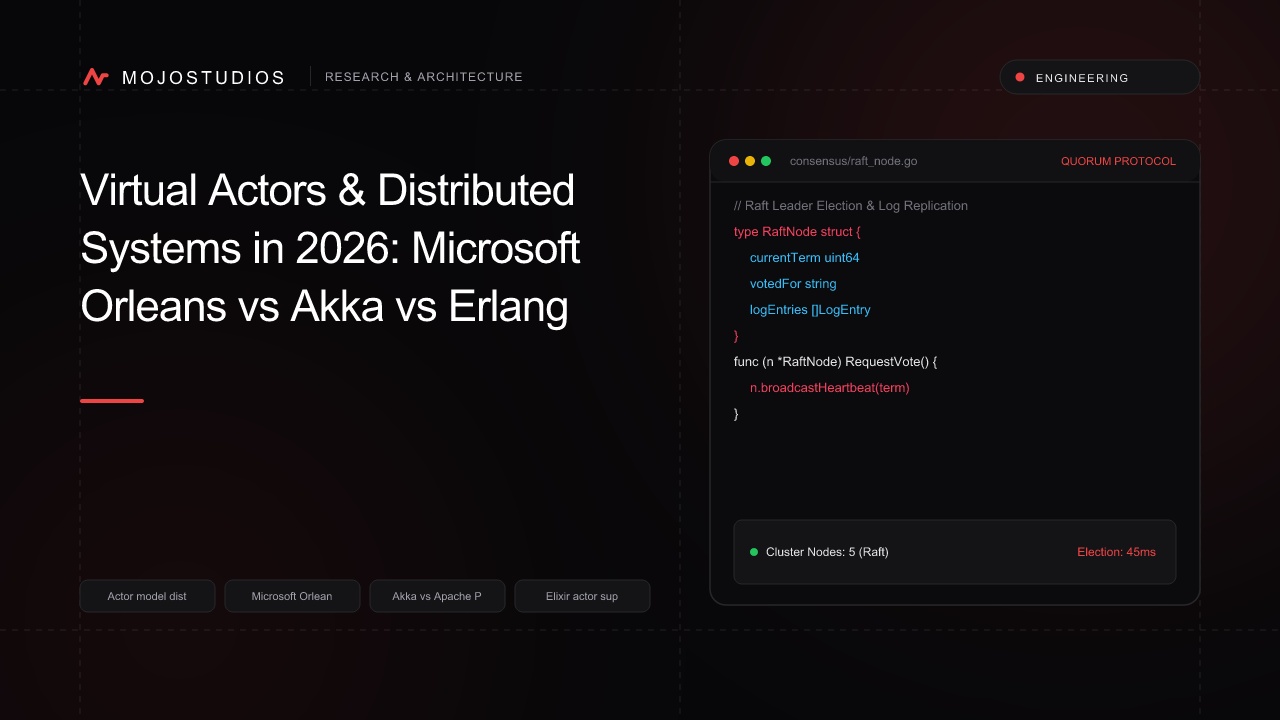This screenshot has height=720, width=1280.
Task: Click the red close dot in code window
Action: (x=734, y=161)
